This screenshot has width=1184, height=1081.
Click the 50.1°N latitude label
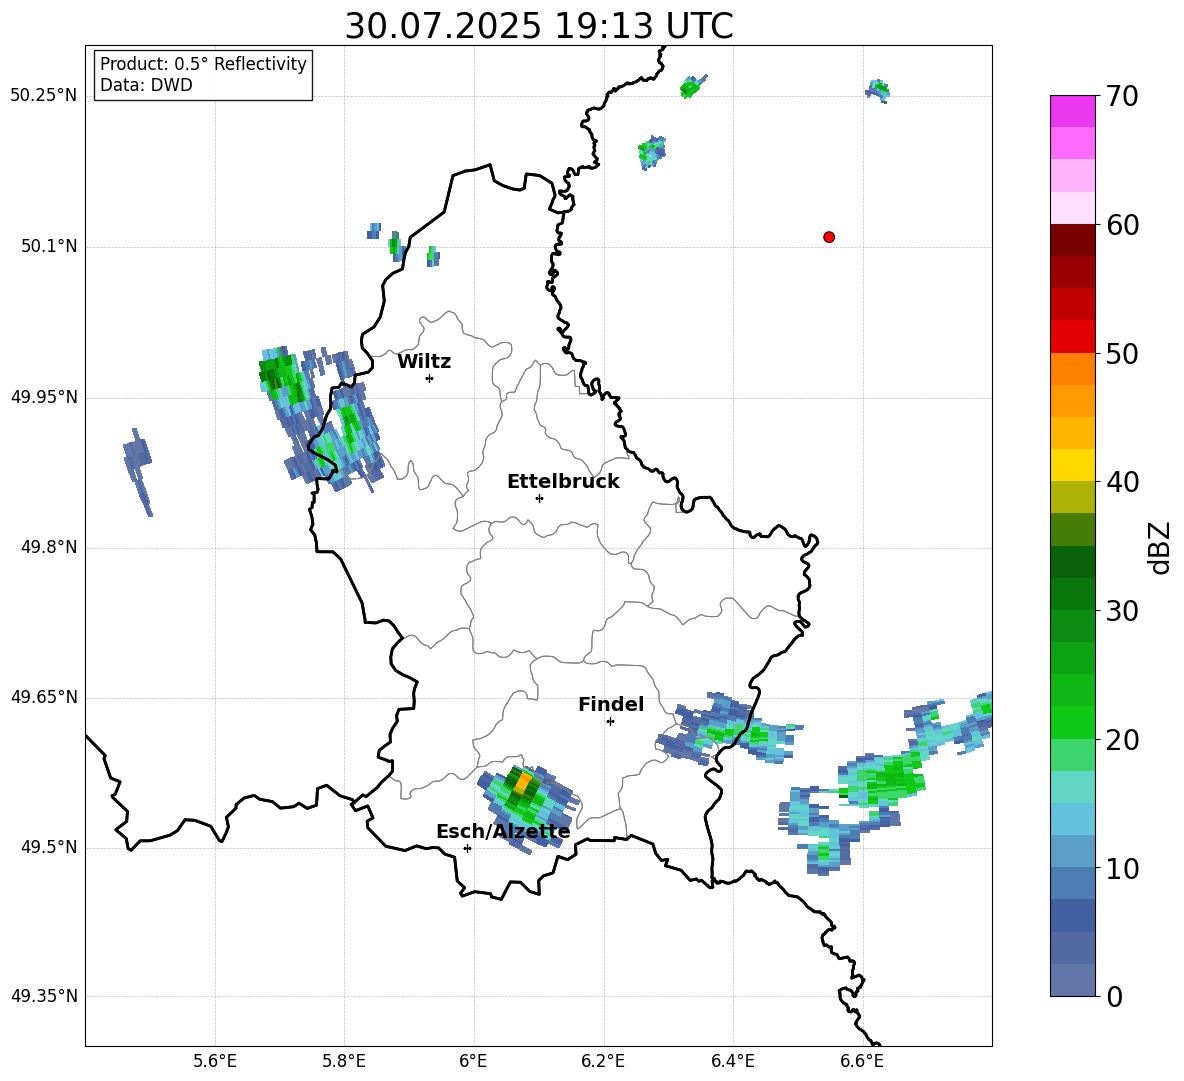click(49, 247)
